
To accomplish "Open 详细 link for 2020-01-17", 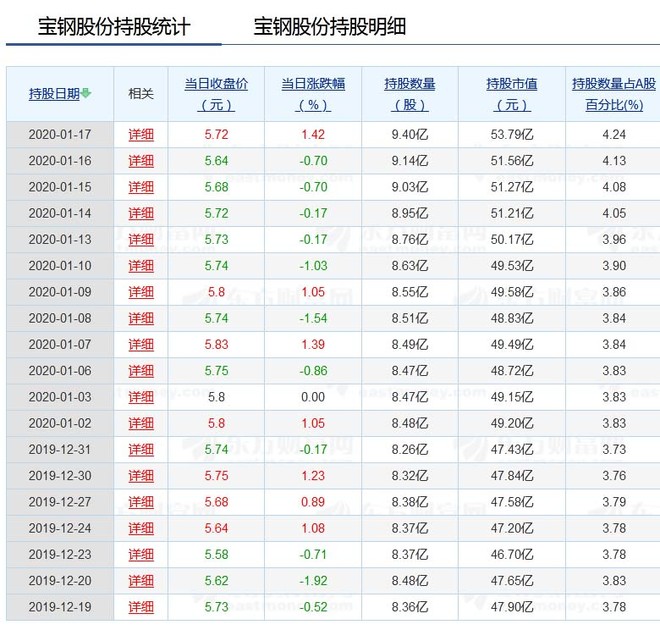I will point(141,135).
